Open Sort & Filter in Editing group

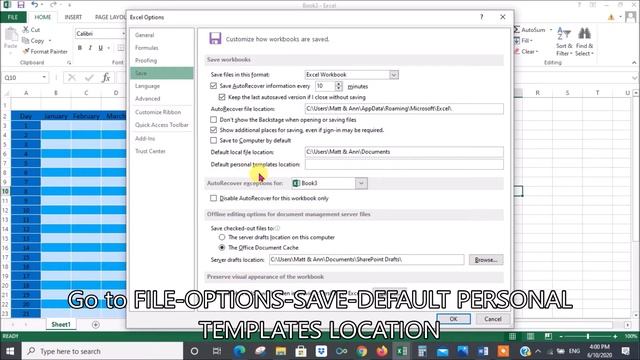click(564, 42)
